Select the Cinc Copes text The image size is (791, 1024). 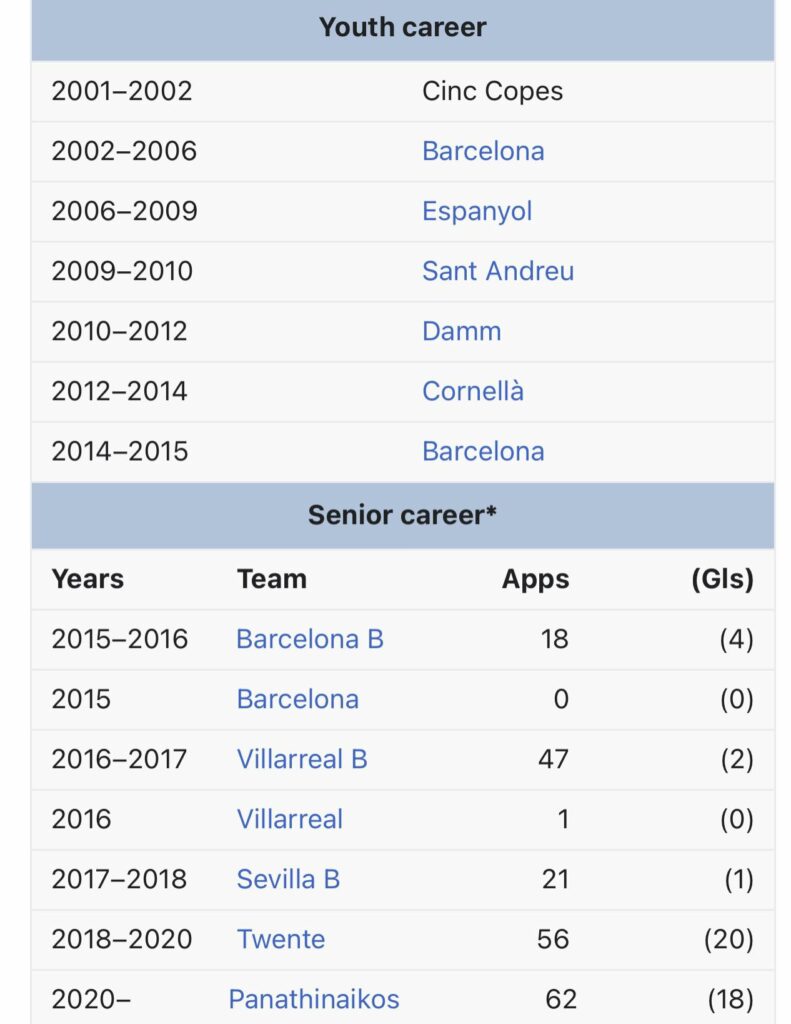pyautogui.click(x=492, y=91)
